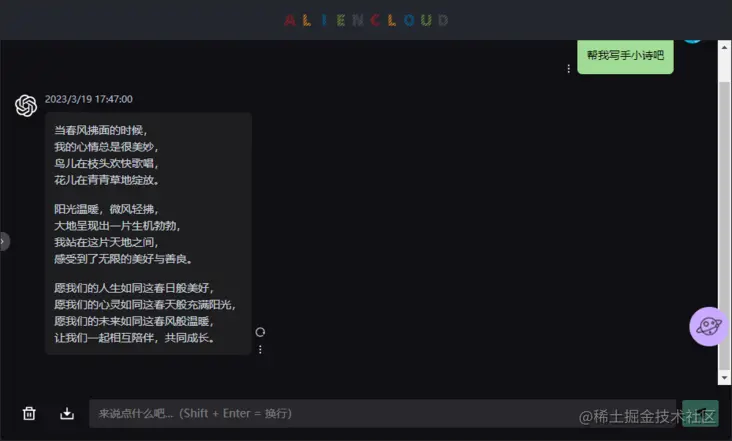
Task: Focus the '来说点什么吧...' message input field
Action: tap(382, 413)
